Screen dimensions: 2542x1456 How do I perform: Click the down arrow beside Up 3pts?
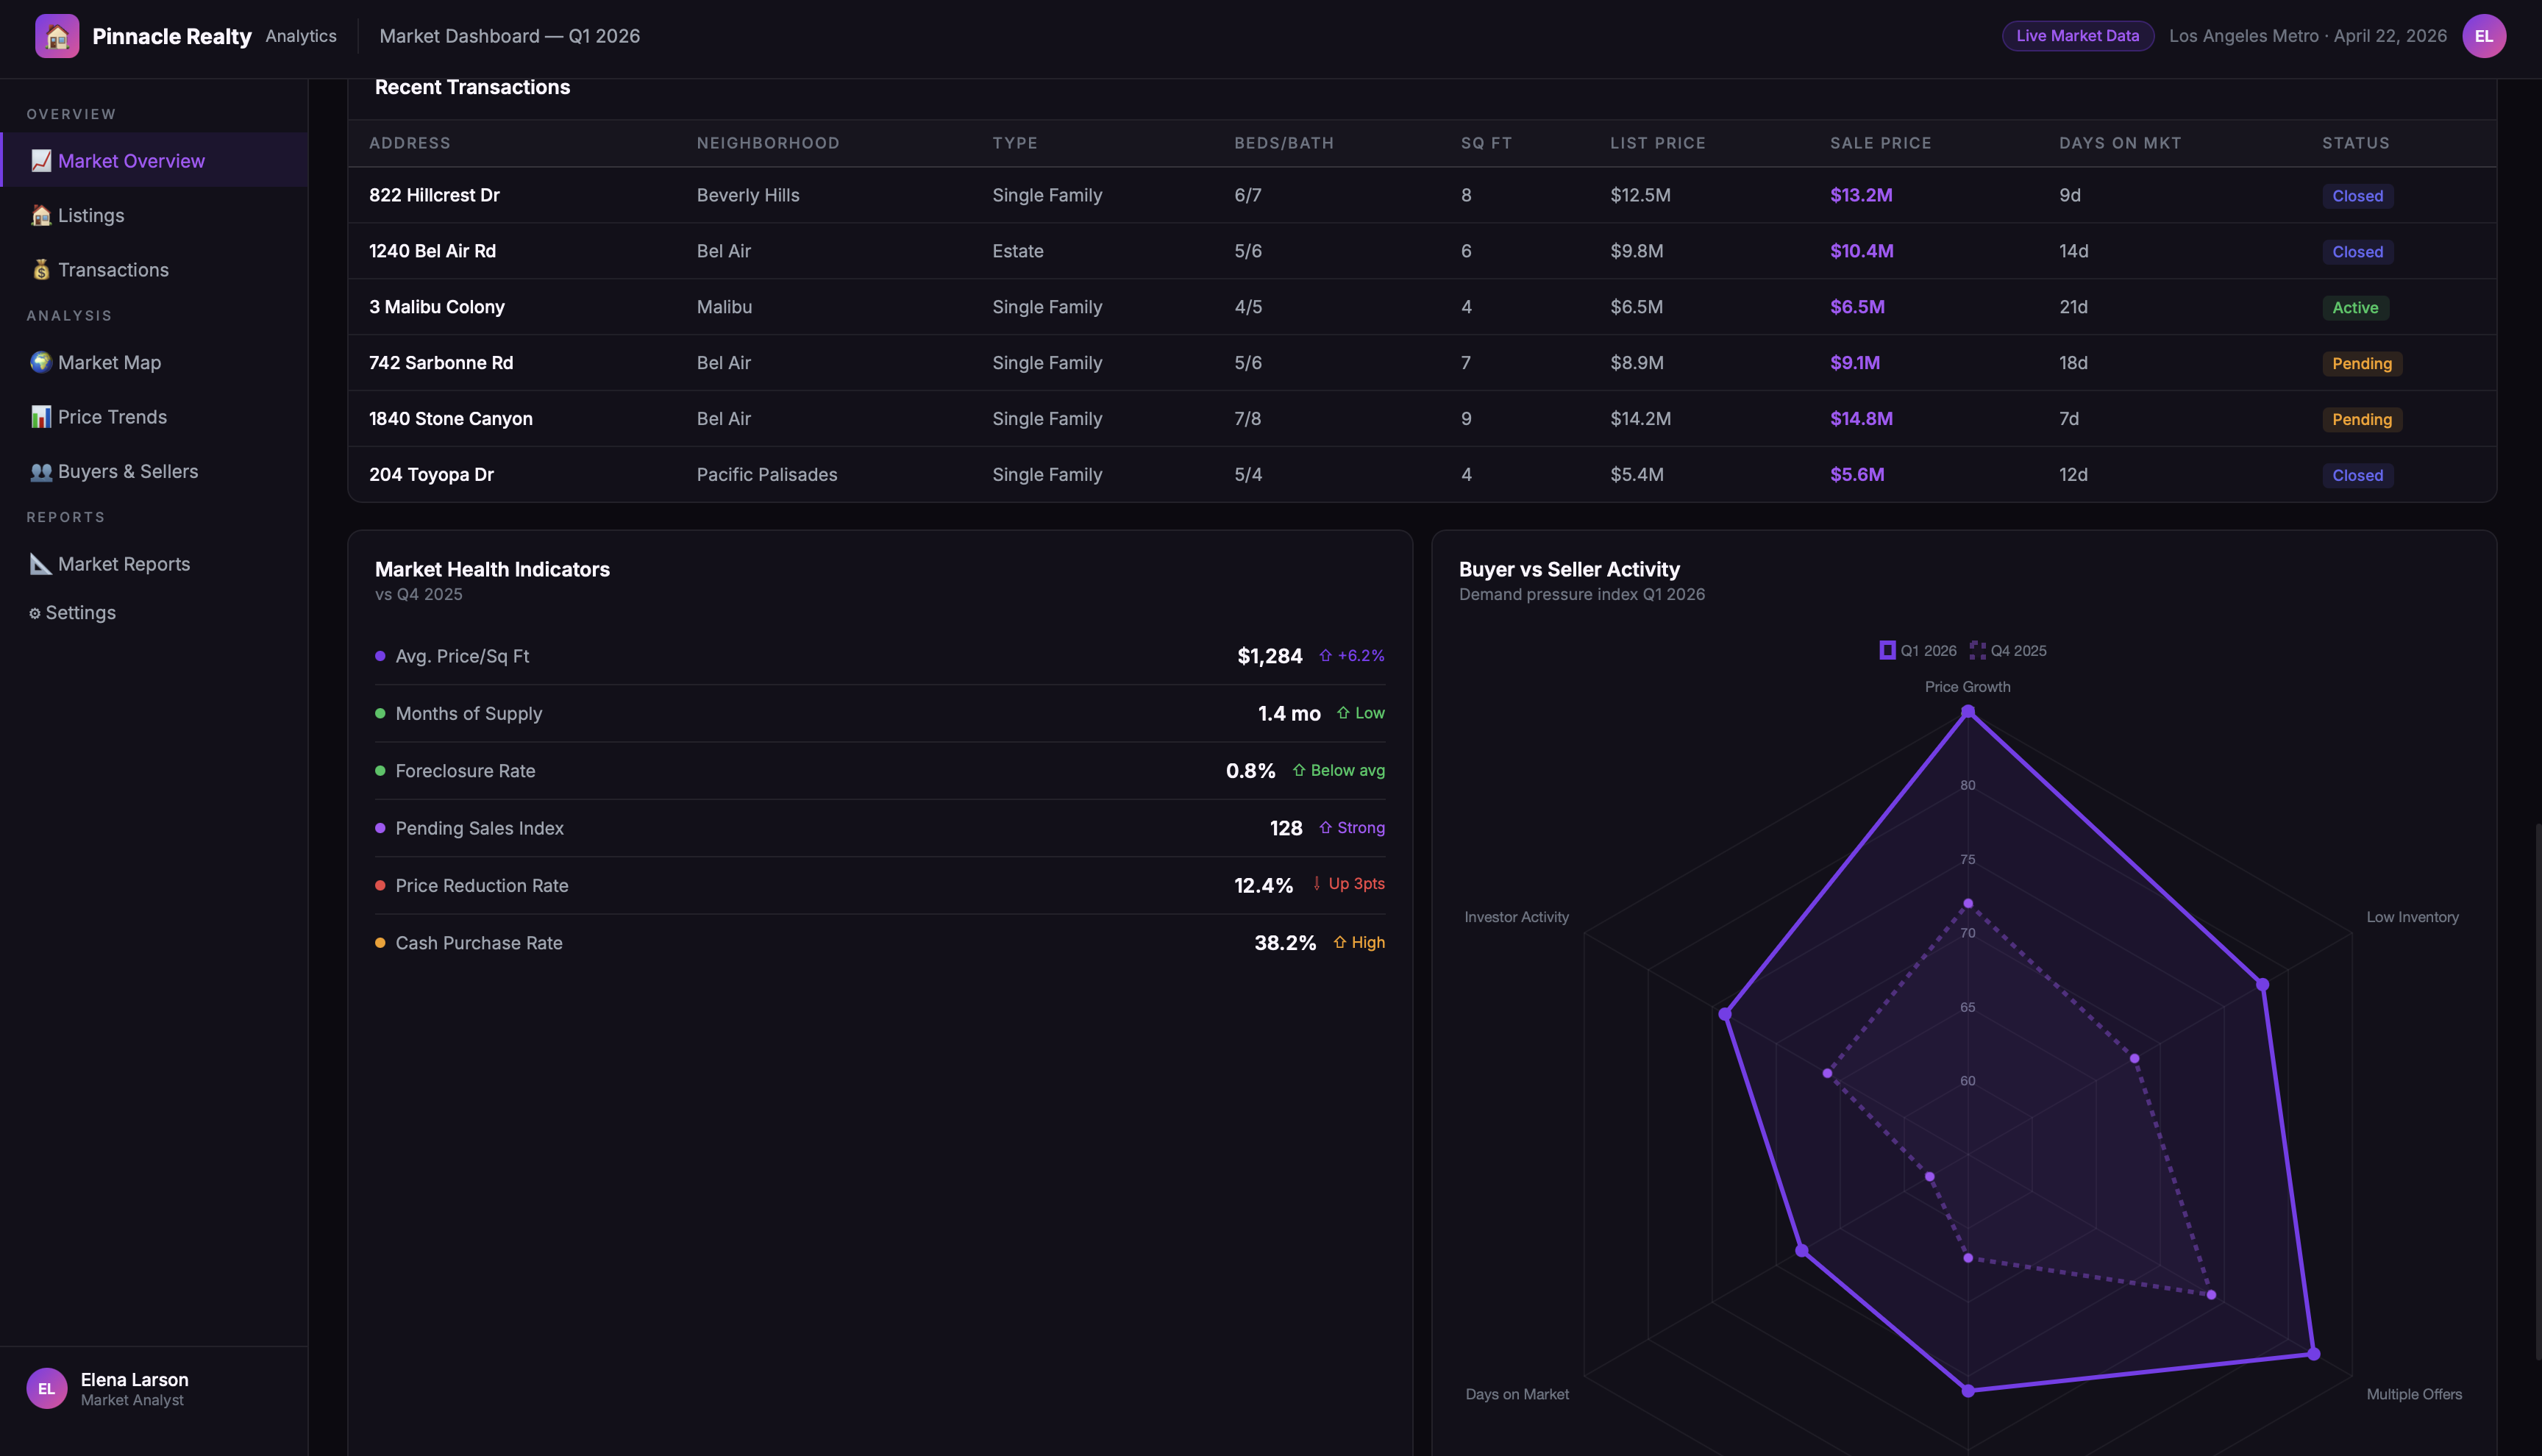pyautogui.click(x=1316, y=884)
